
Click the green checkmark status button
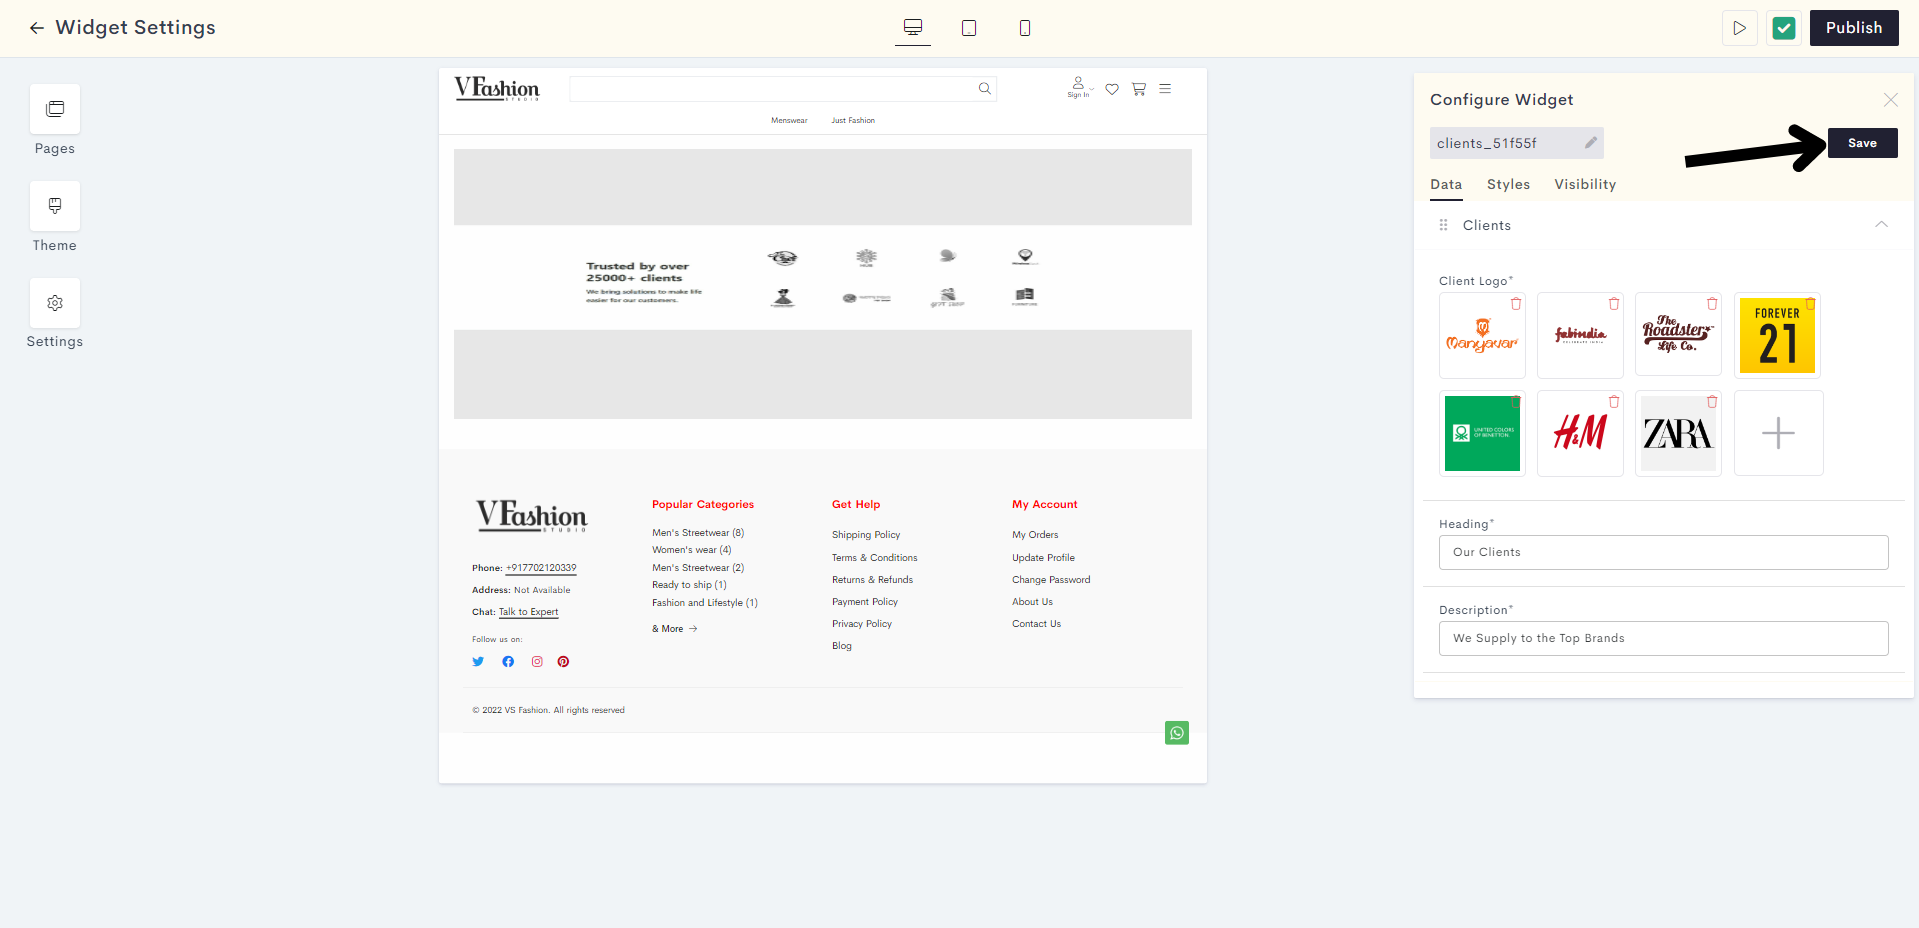tap(1784, 28)
